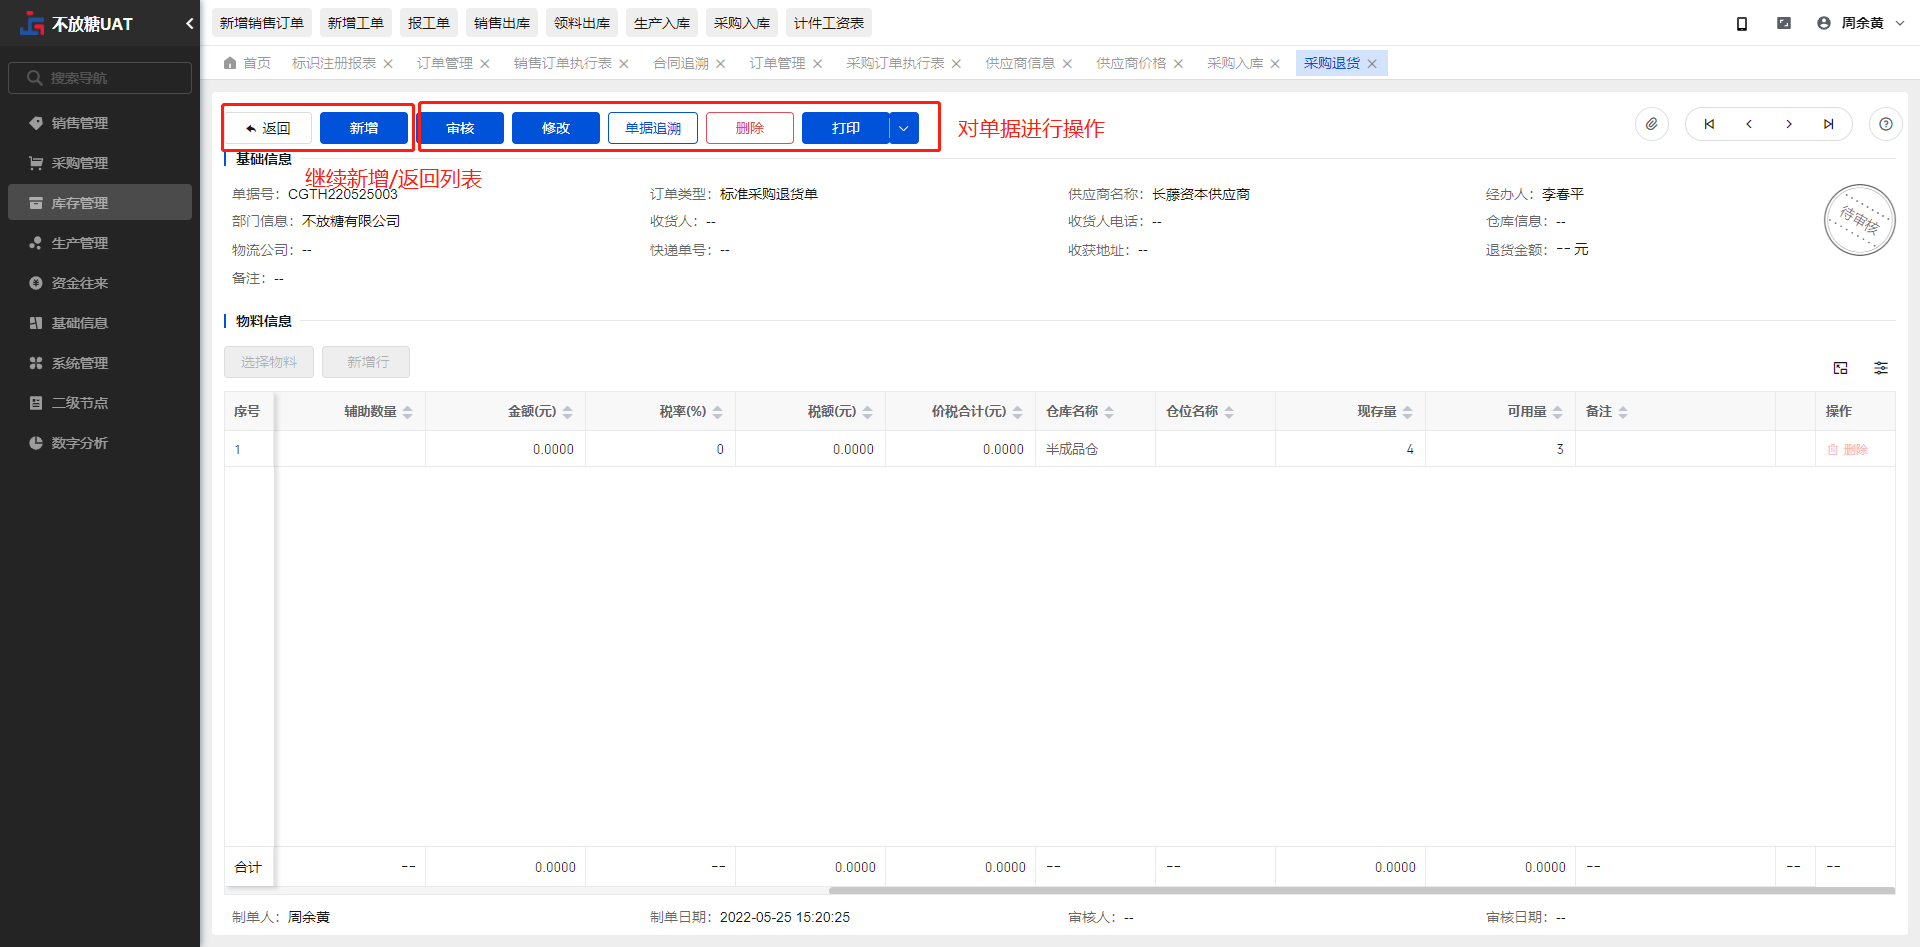1920x947 pixels.
Task: Open the user menu 周余黄
Action: click(x=1861, y=23)
